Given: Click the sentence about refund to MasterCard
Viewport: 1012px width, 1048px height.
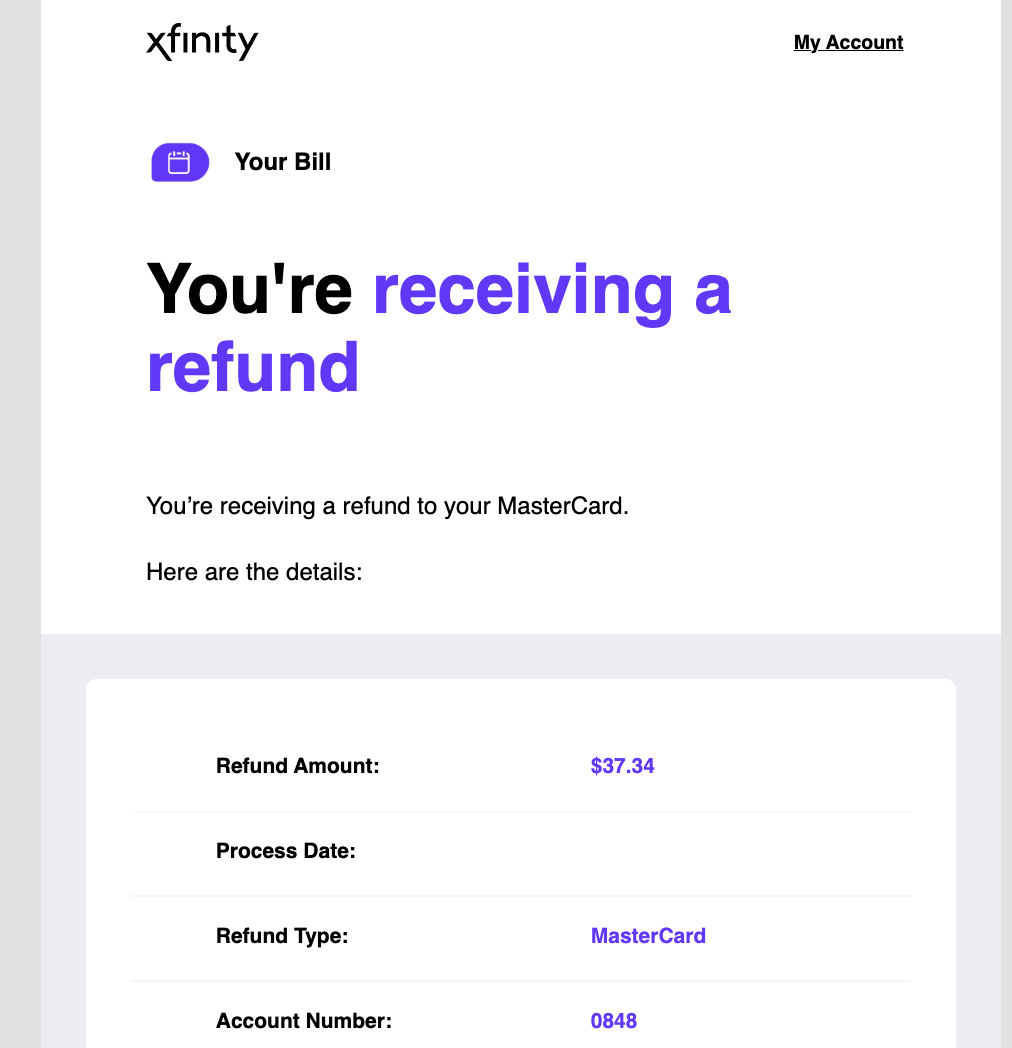Looking at the screenshot, I should point(387,506).
